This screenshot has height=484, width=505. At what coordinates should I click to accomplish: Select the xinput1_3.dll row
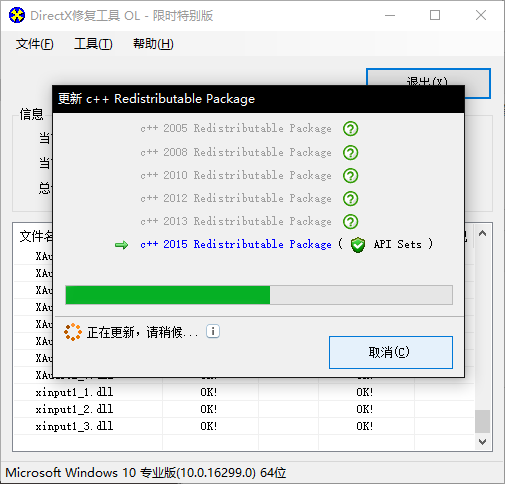244,426
